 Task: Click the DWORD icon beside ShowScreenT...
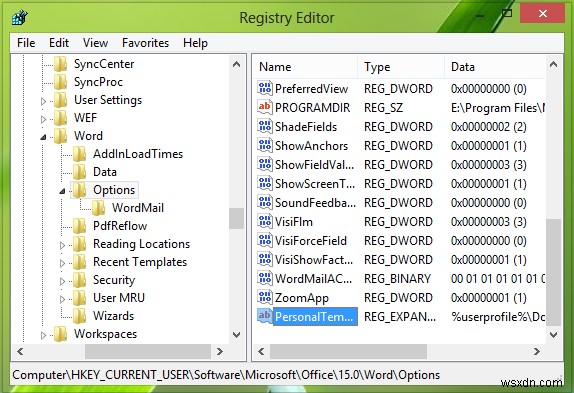point(265,183)
